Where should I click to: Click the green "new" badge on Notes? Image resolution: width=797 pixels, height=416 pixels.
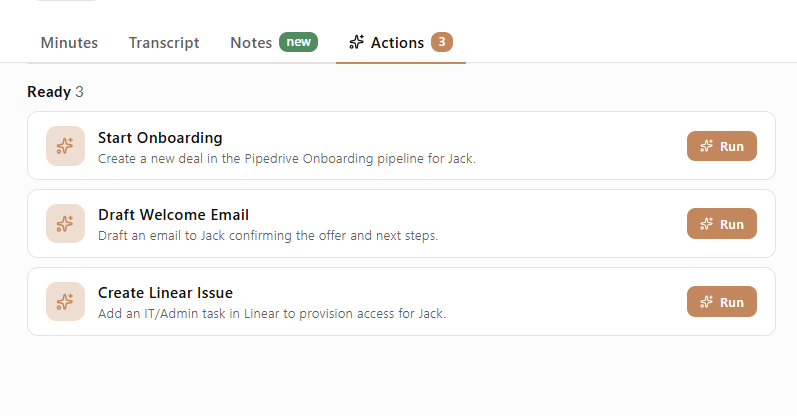(298, 42)
